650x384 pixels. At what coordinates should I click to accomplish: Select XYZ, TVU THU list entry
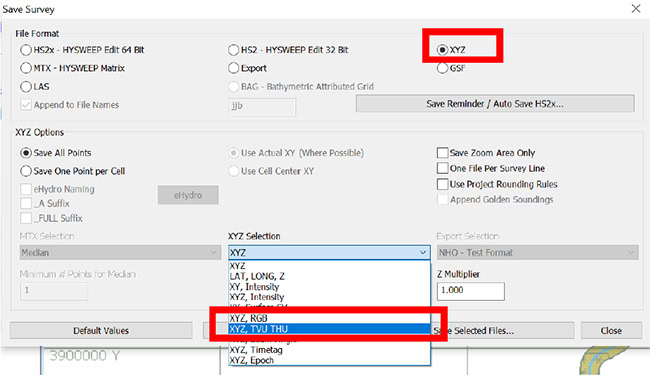[x=329, y=329]
